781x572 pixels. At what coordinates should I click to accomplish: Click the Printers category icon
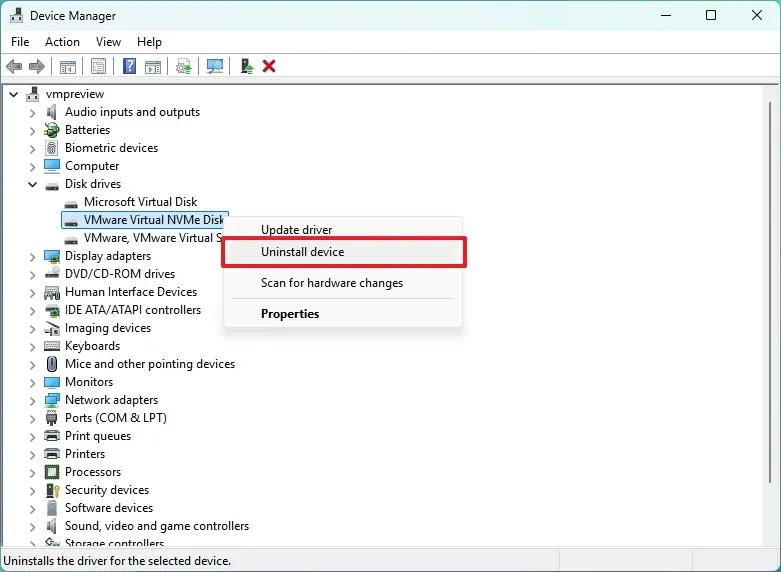pyautogui.click(x=52, y=454)
